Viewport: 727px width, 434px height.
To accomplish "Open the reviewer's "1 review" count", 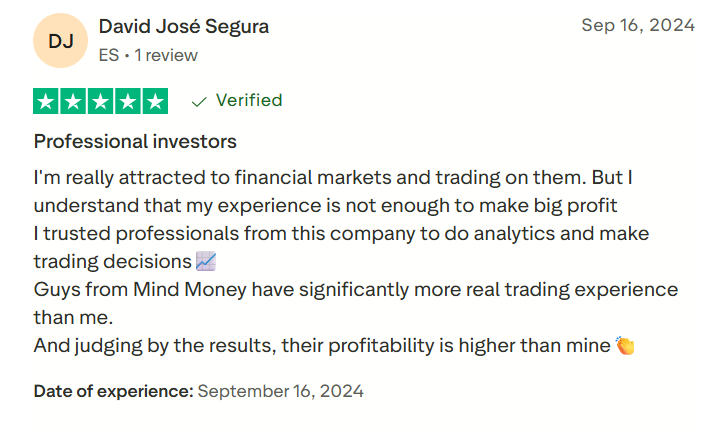I will [166, 56].
